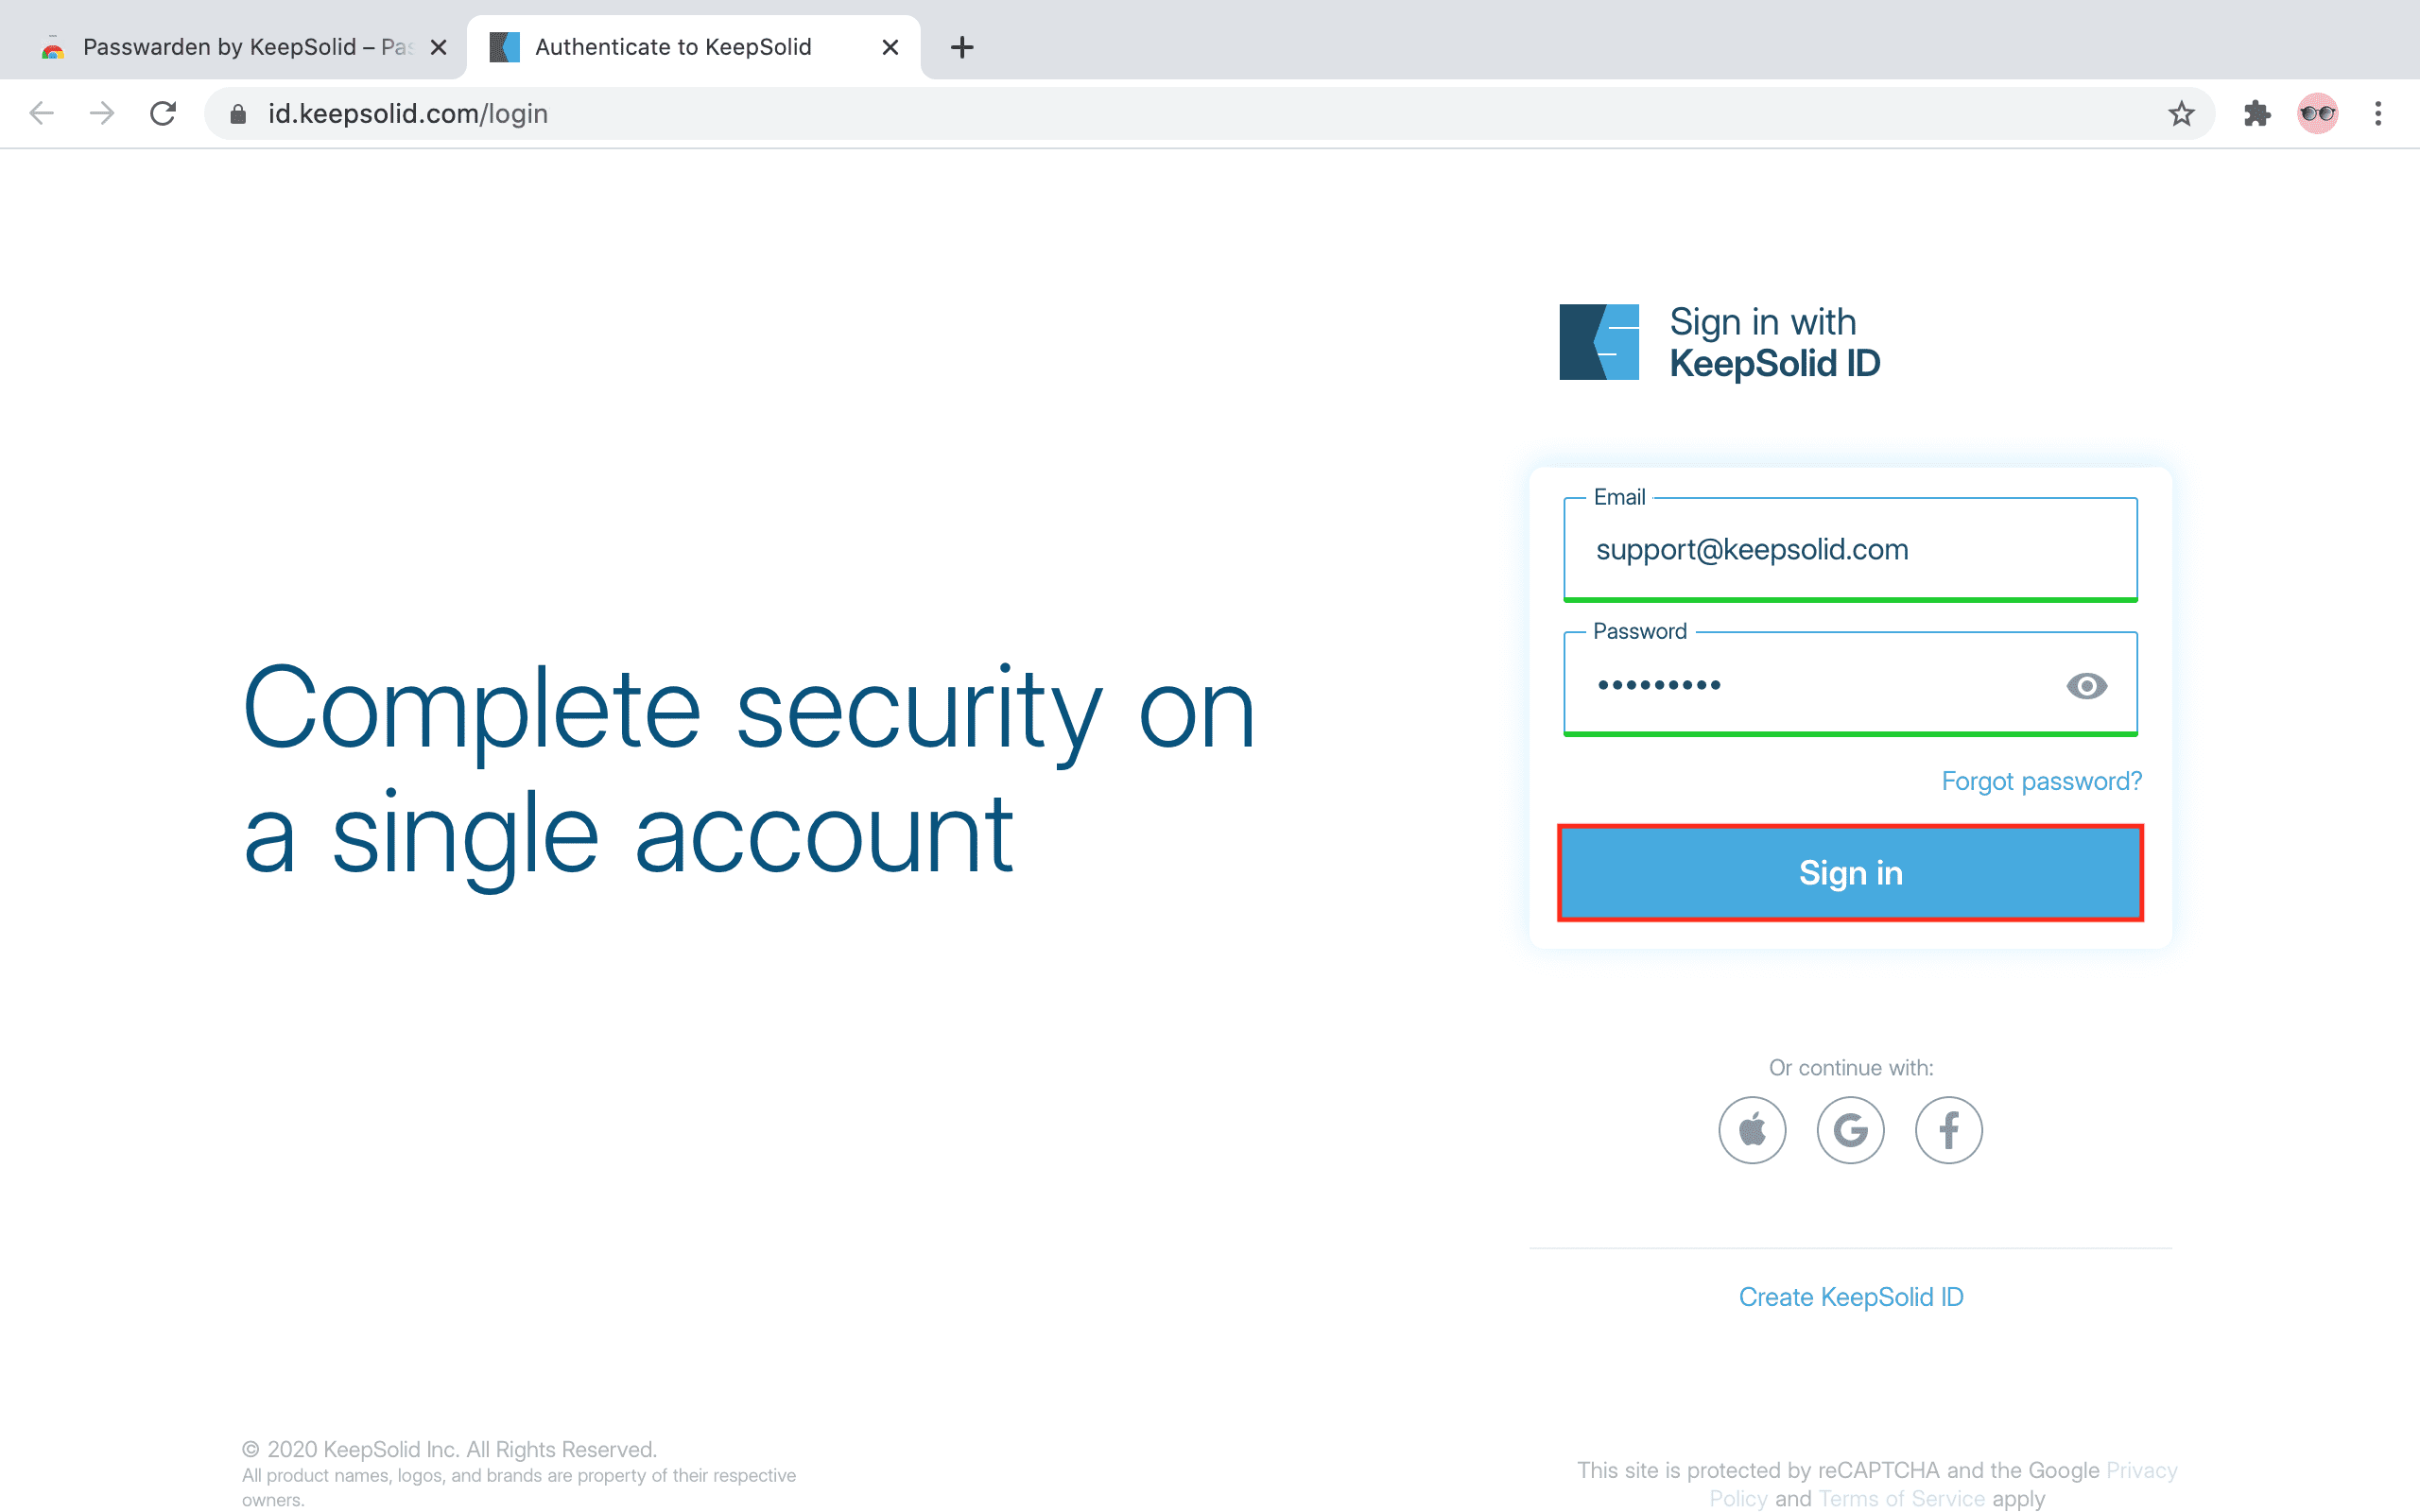Open the Extensions puzzle icon

point(2257,114)
